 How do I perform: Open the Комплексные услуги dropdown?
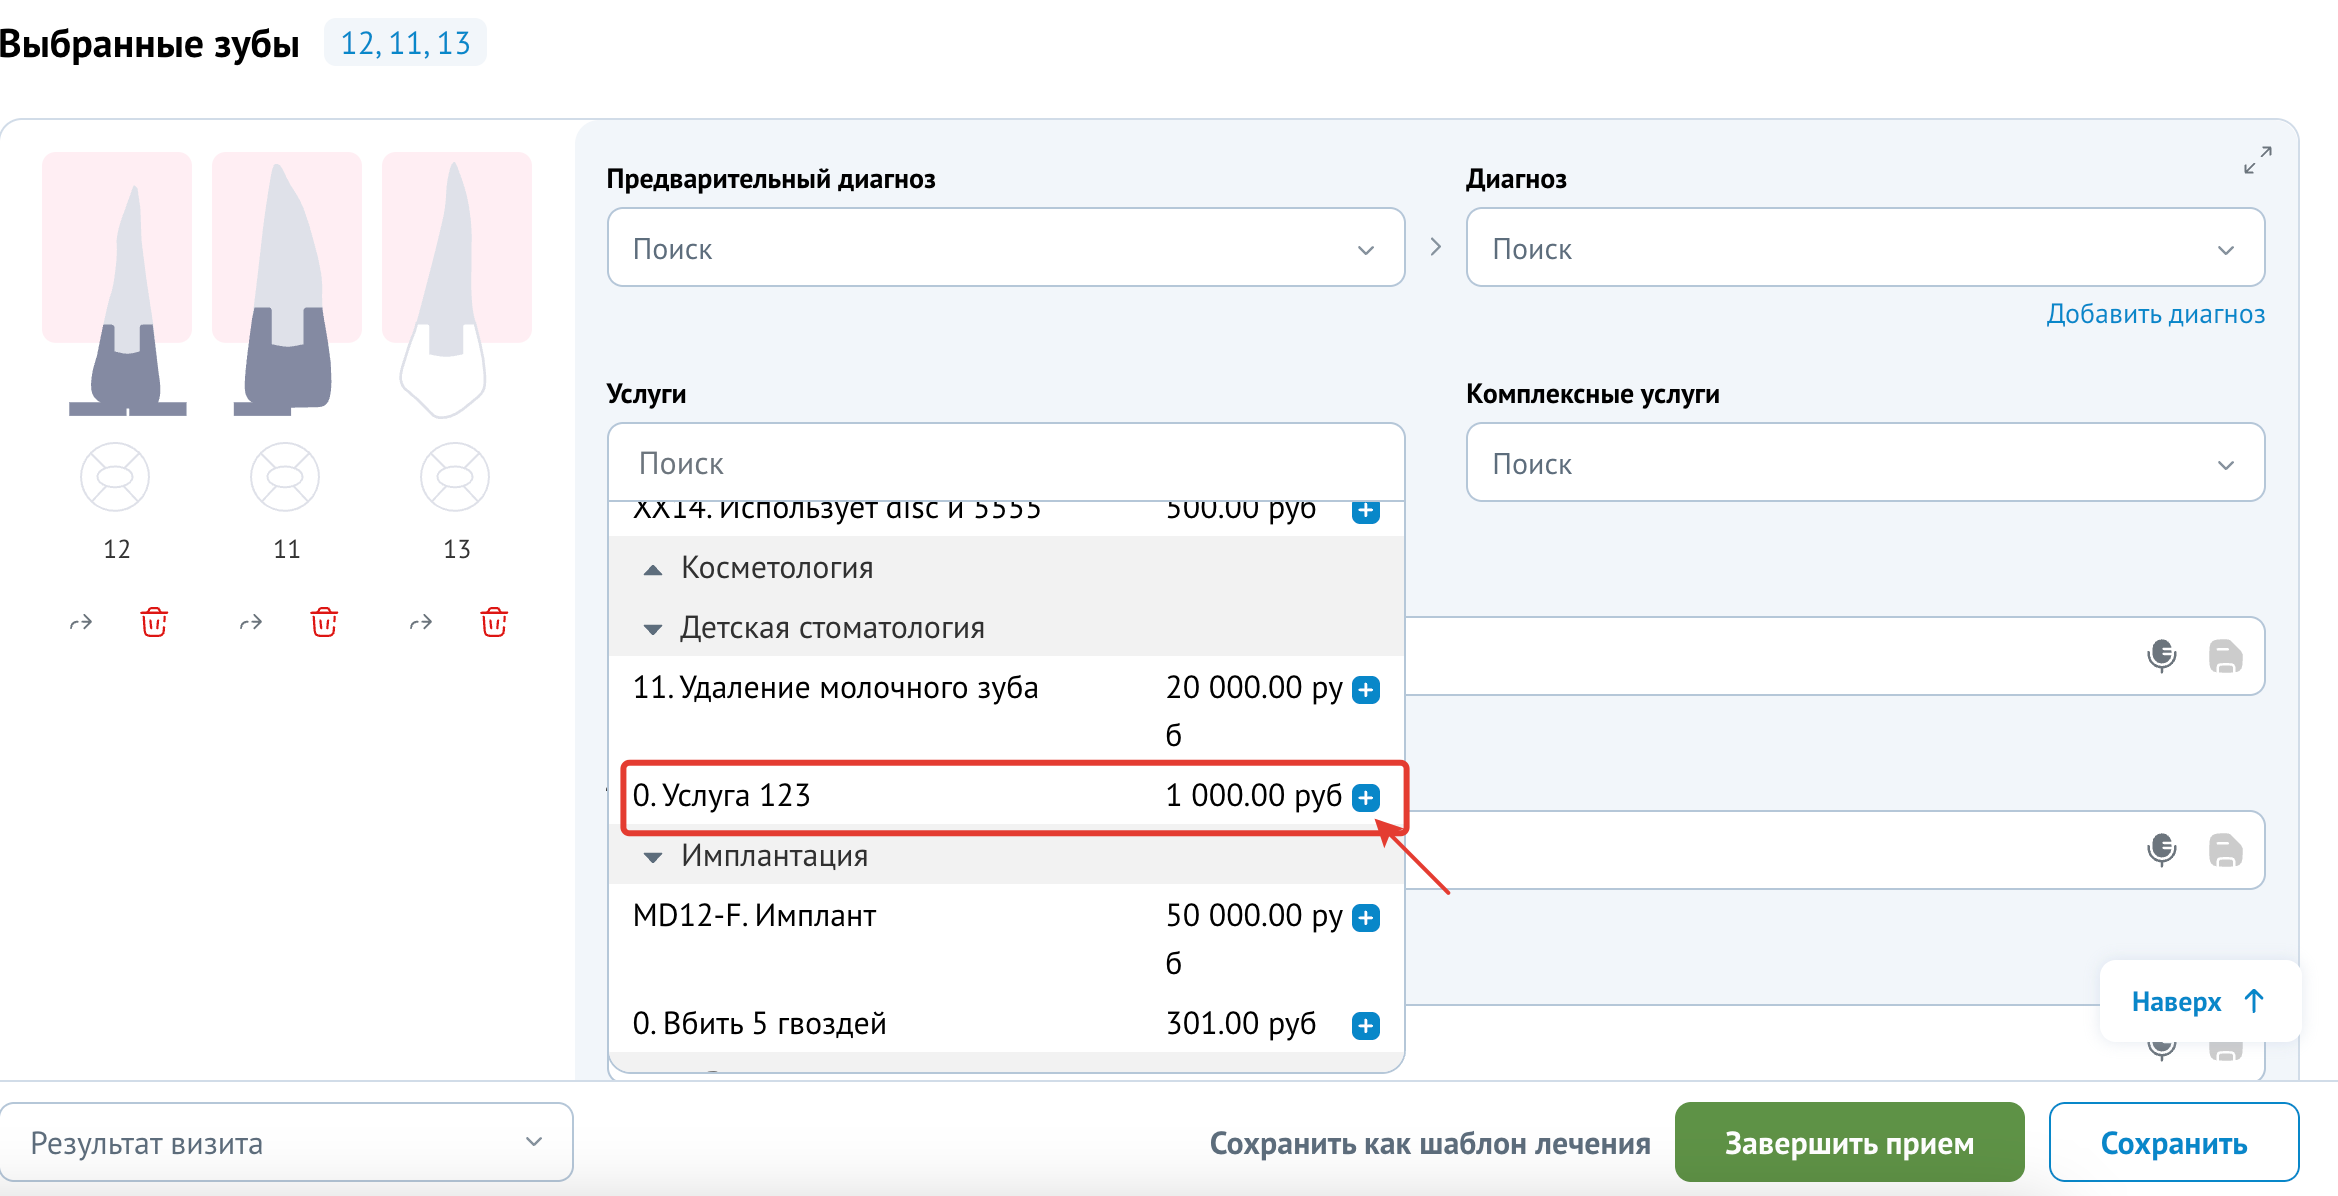pyautogui.click(x=1865, y=463)
